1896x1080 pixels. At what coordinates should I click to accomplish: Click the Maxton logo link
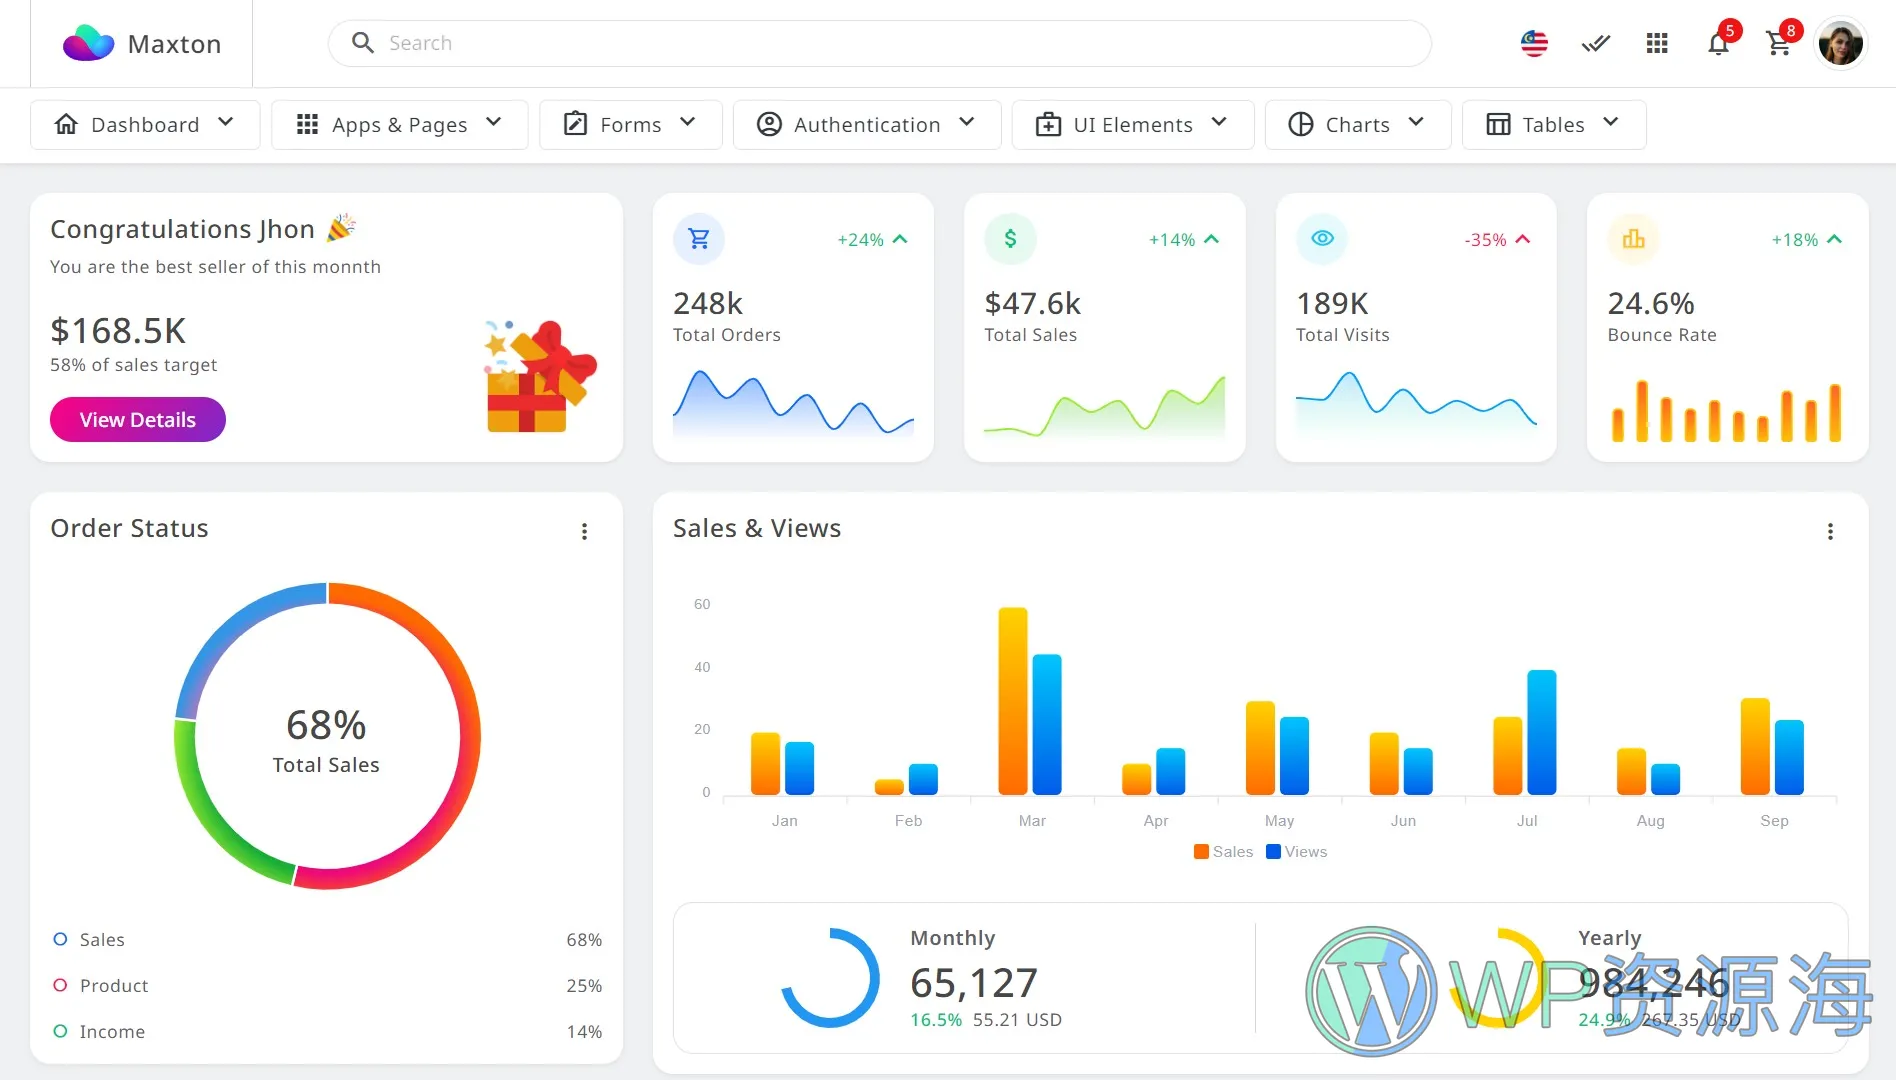pos(142,44)
